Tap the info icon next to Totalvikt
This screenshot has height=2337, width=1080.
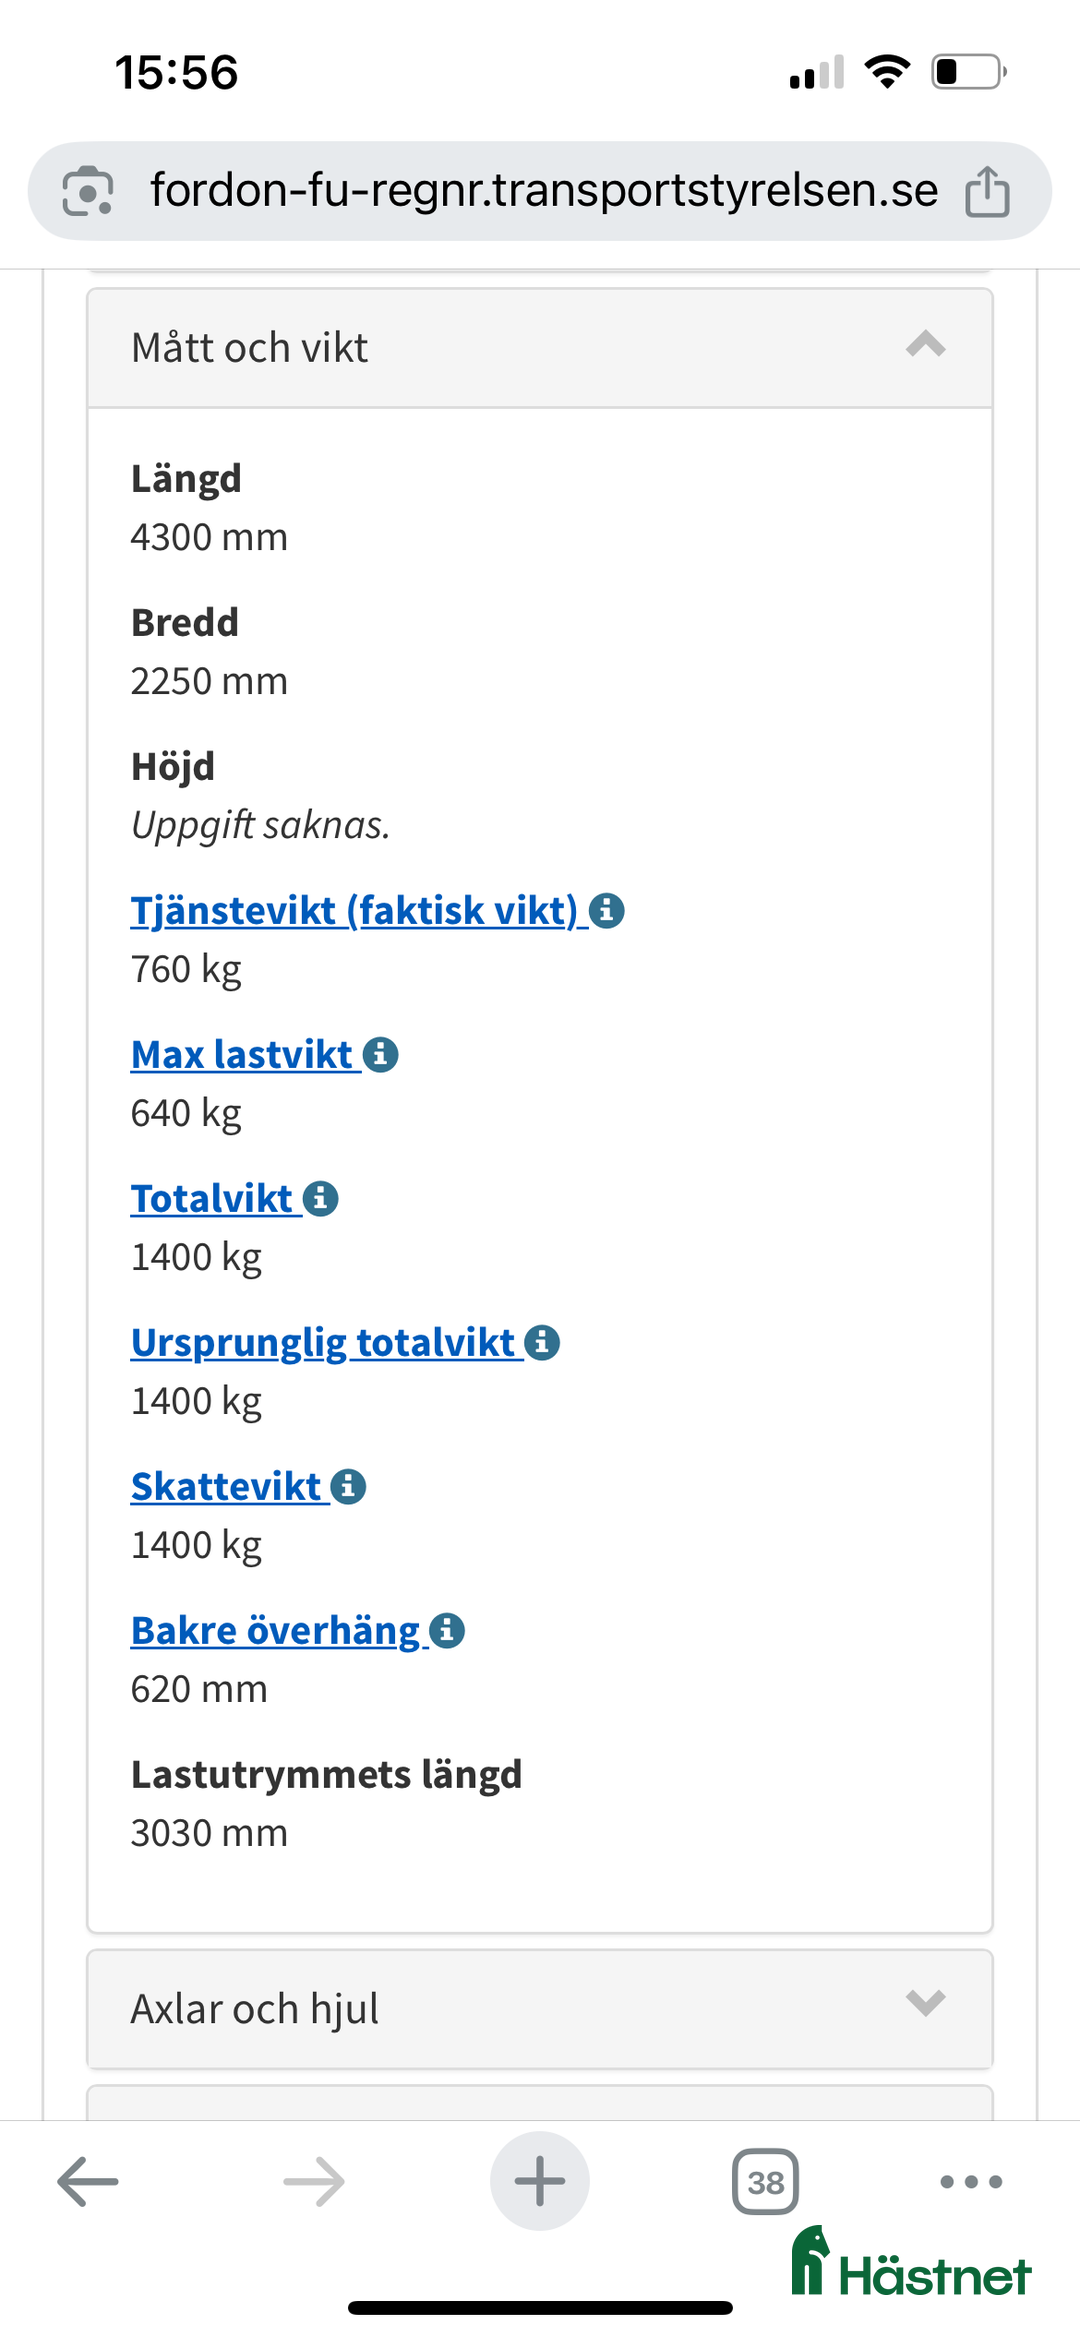[320, 1198]
